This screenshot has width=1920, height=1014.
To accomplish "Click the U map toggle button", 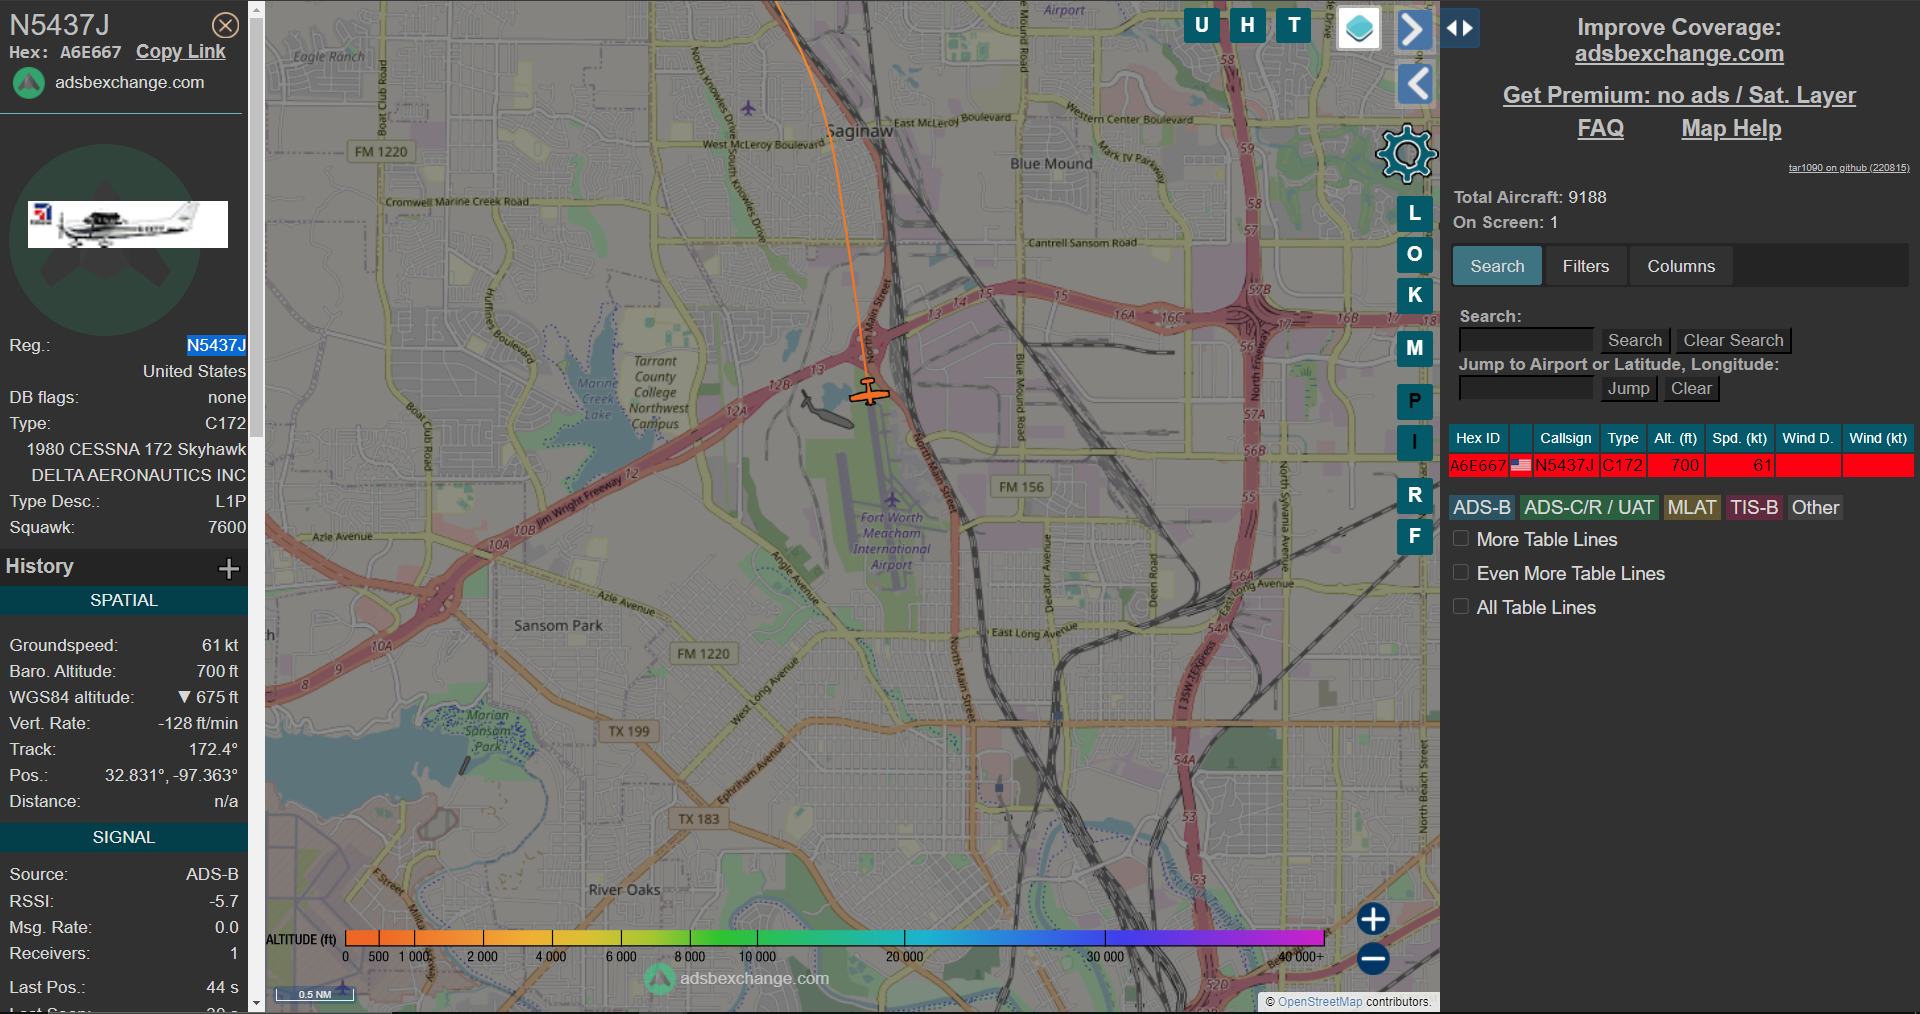I will pyautogui.click(x=1201, y=25).
